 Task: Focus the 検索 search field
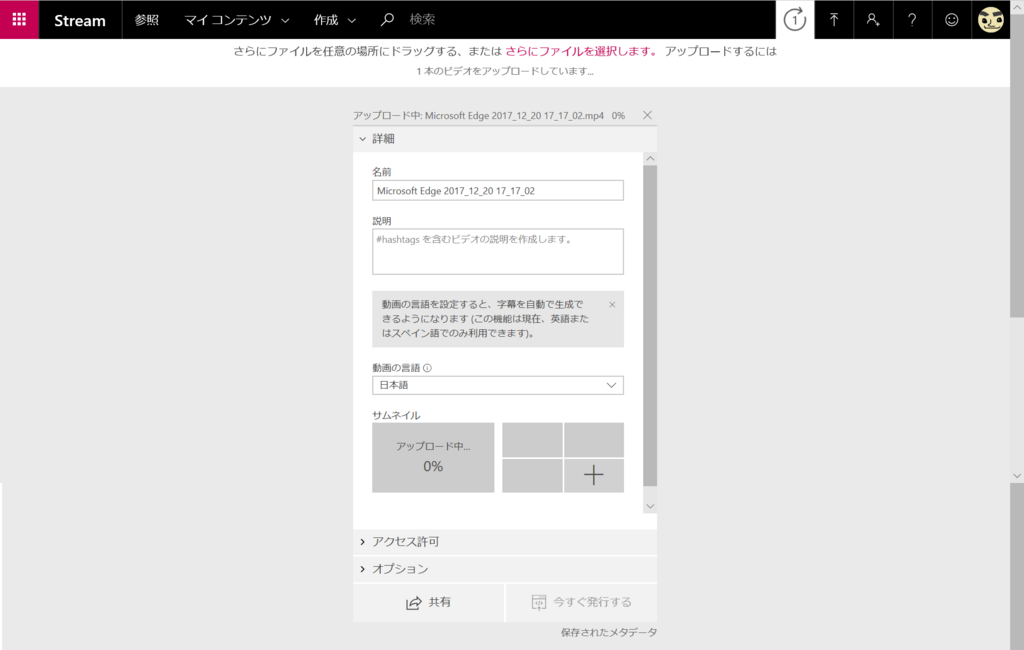coord(422,20)
